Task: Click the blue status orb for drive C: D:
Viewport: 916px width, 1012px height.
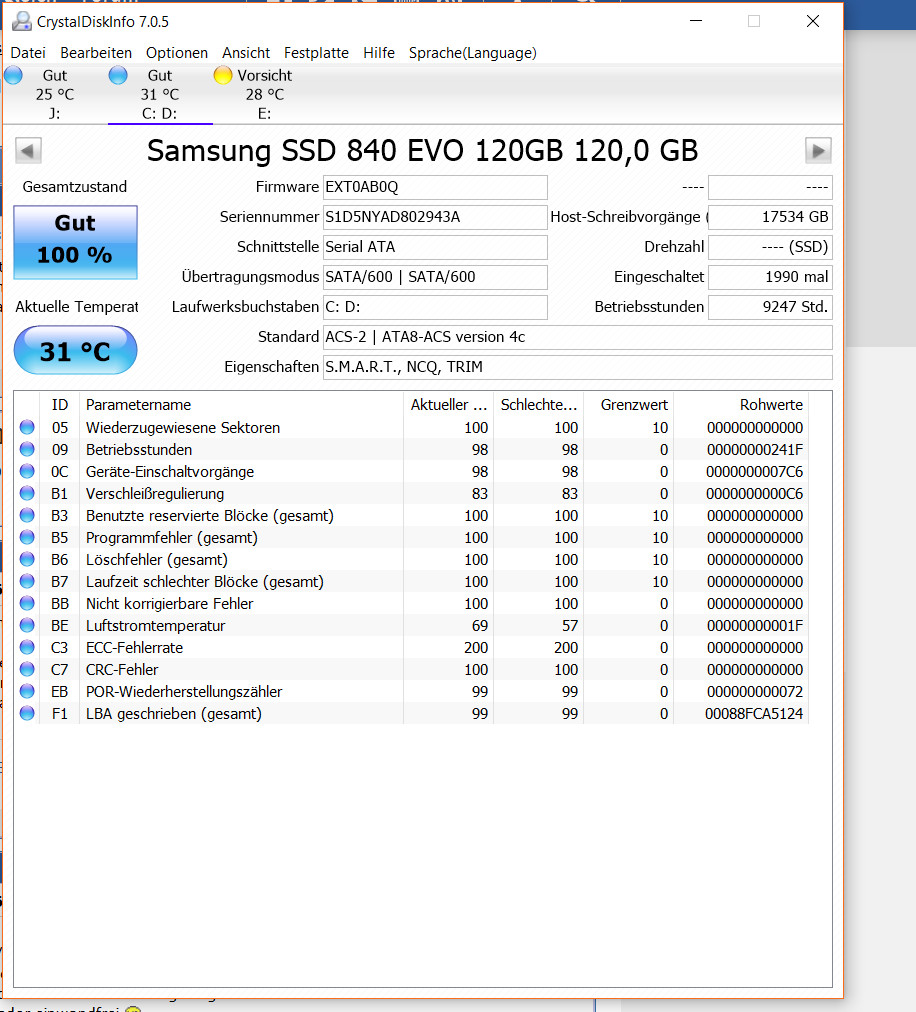Action: coord(118,76)
